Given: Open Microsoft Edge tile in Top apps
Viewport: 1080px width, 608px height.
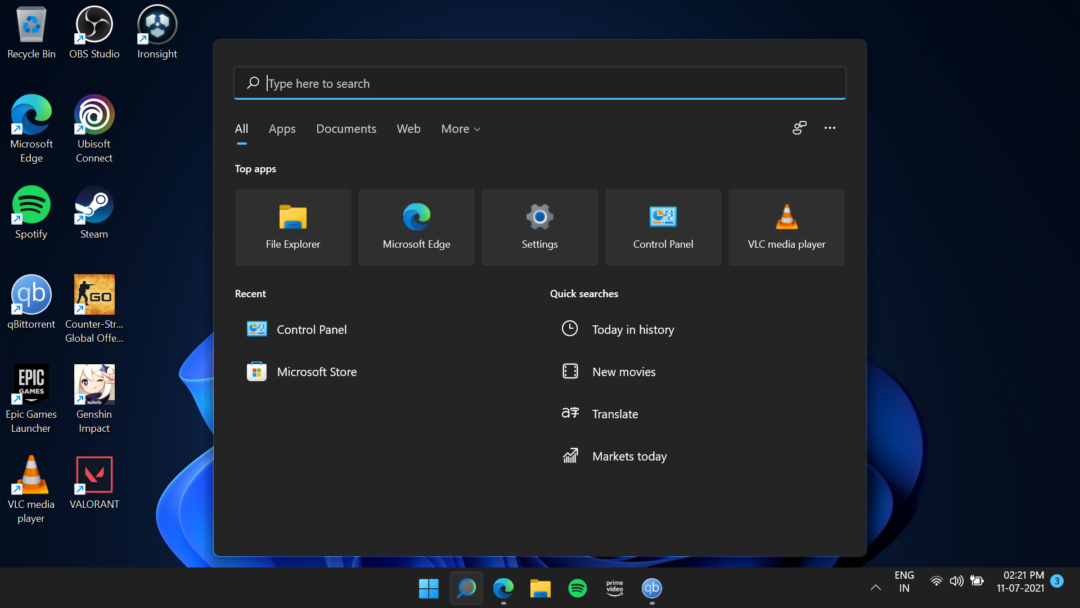Looking at the screenshot, I should pyautogui.click(x=416, y=227).
